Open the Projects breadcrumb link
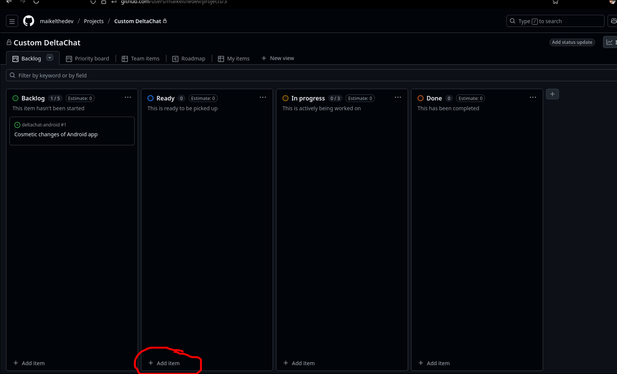Viewport: 617px width, 374px height. click(94, 21)
